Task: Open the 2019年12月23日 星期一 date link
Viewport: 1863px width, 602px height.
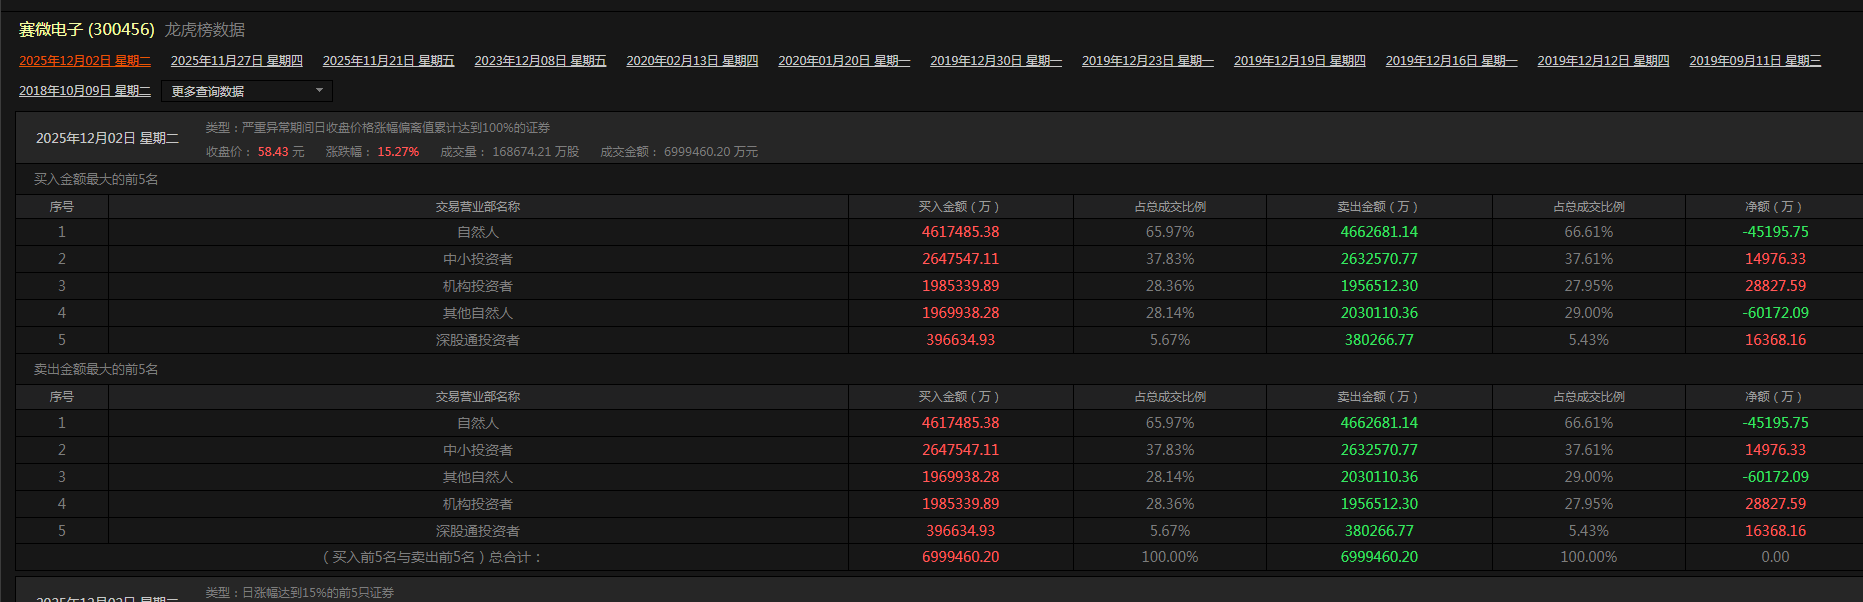Action: (1148, 61)
